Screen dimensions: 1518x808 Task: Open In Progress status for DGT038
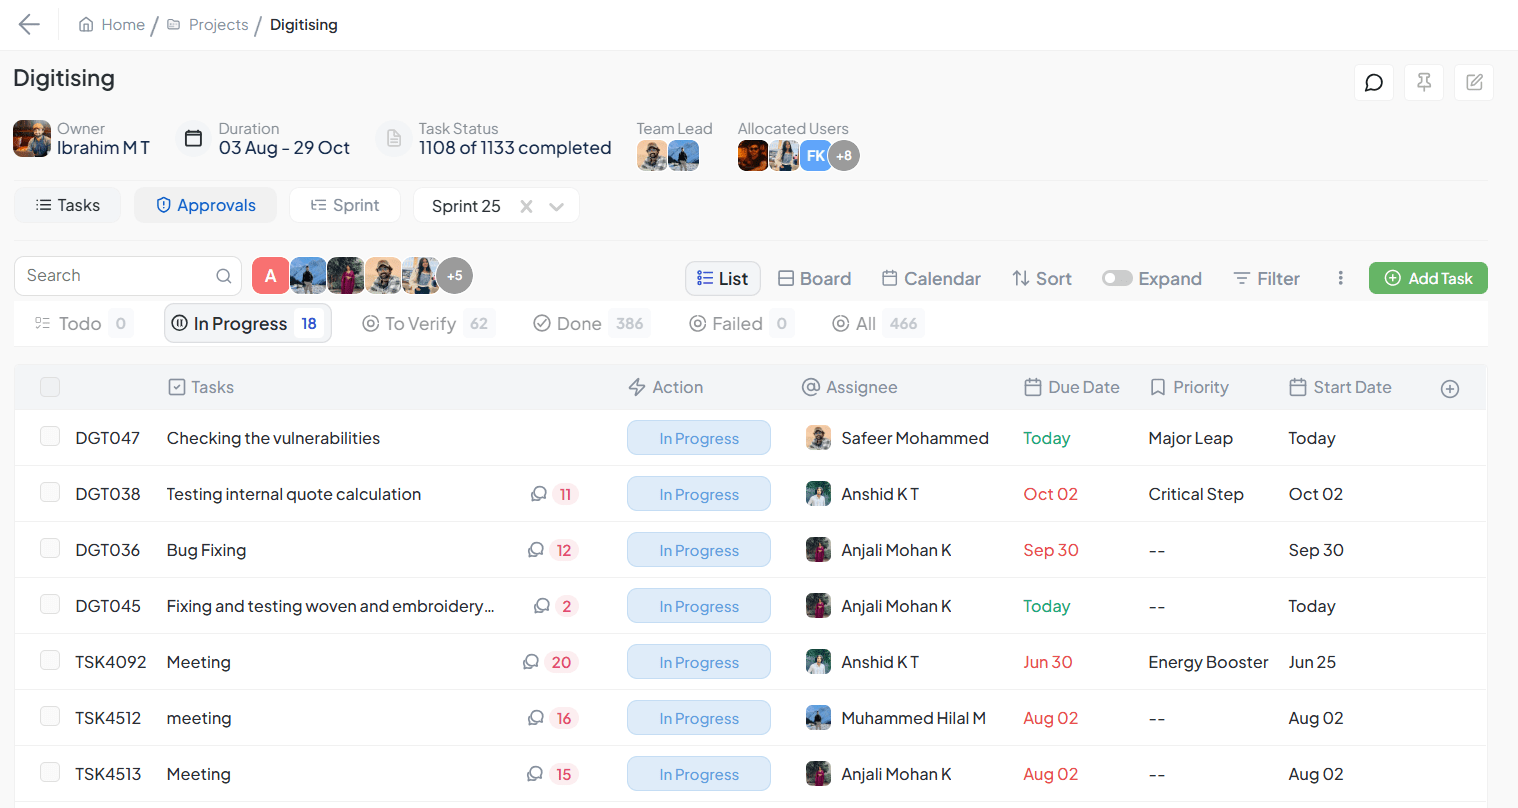coord(698,494)
